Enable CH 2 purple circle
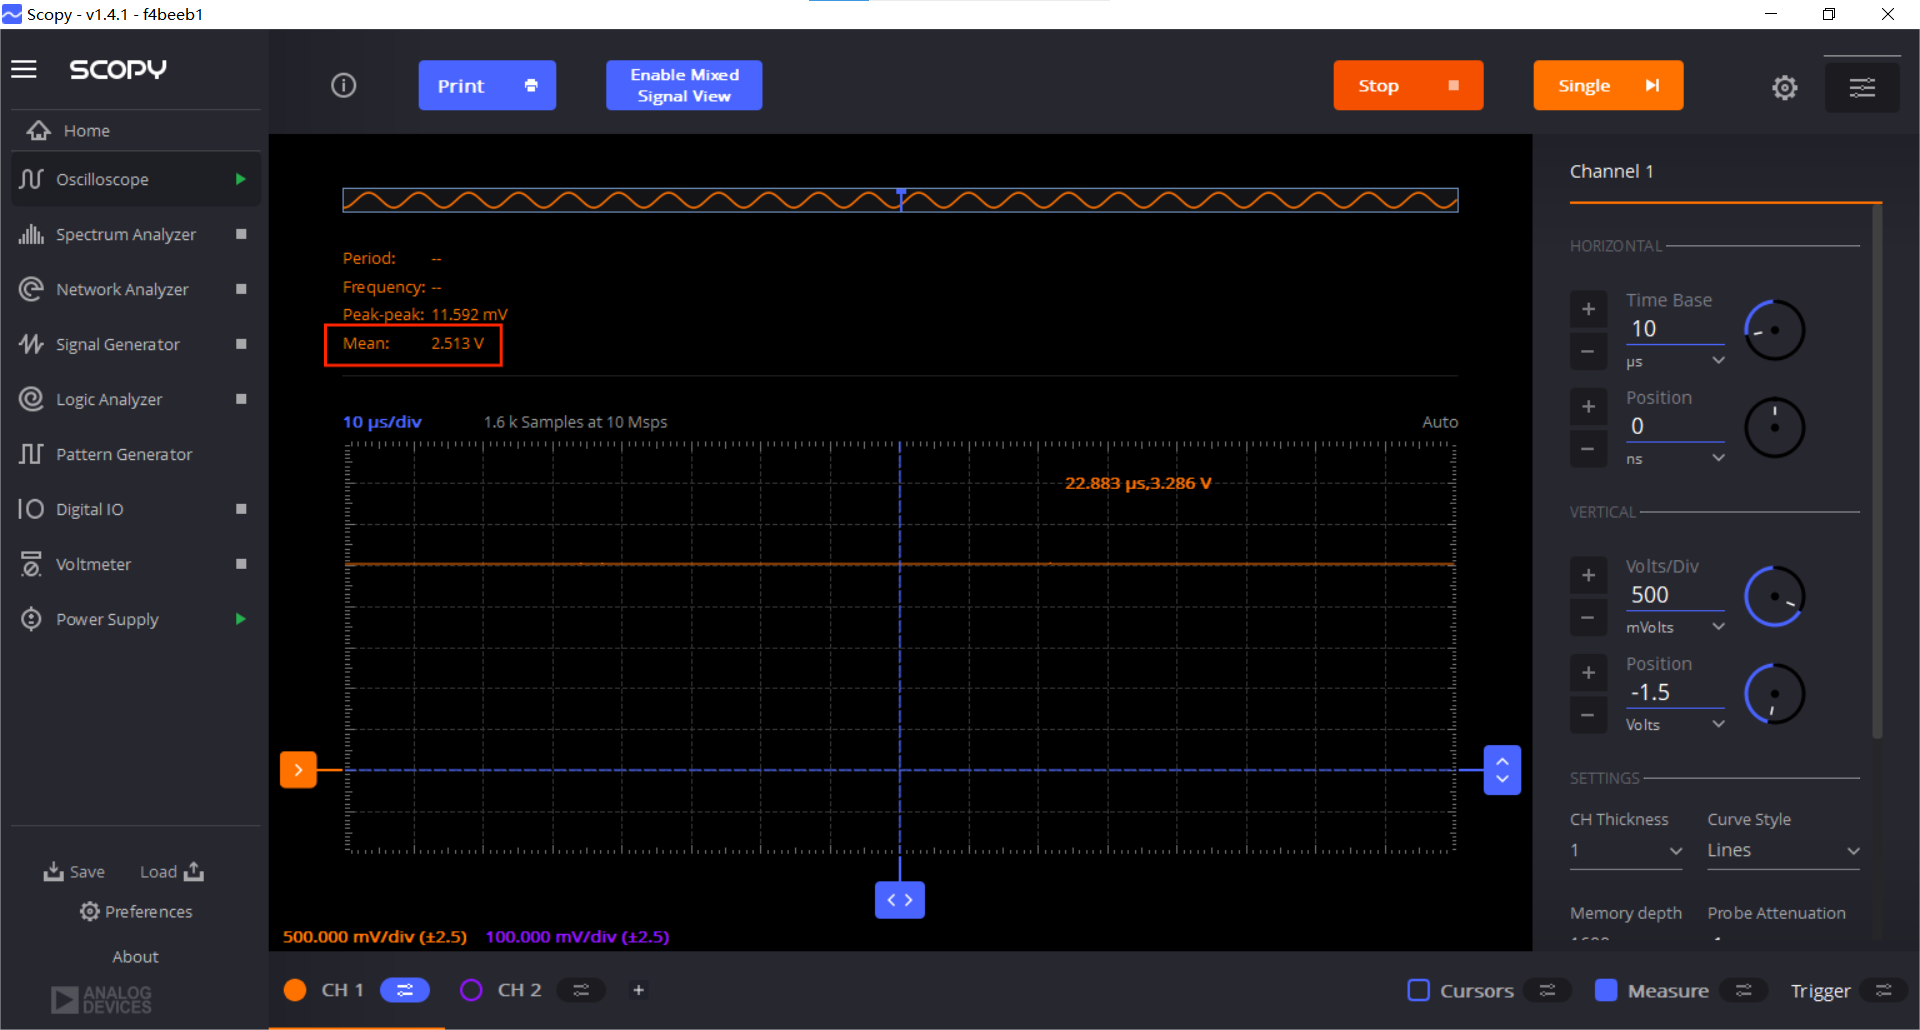 point(471,990)
